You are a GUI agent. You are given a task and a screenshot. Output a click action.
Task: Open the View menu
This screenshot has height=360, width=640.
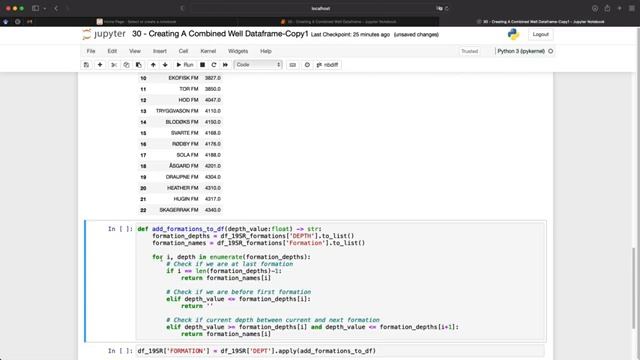click(135, 51)
